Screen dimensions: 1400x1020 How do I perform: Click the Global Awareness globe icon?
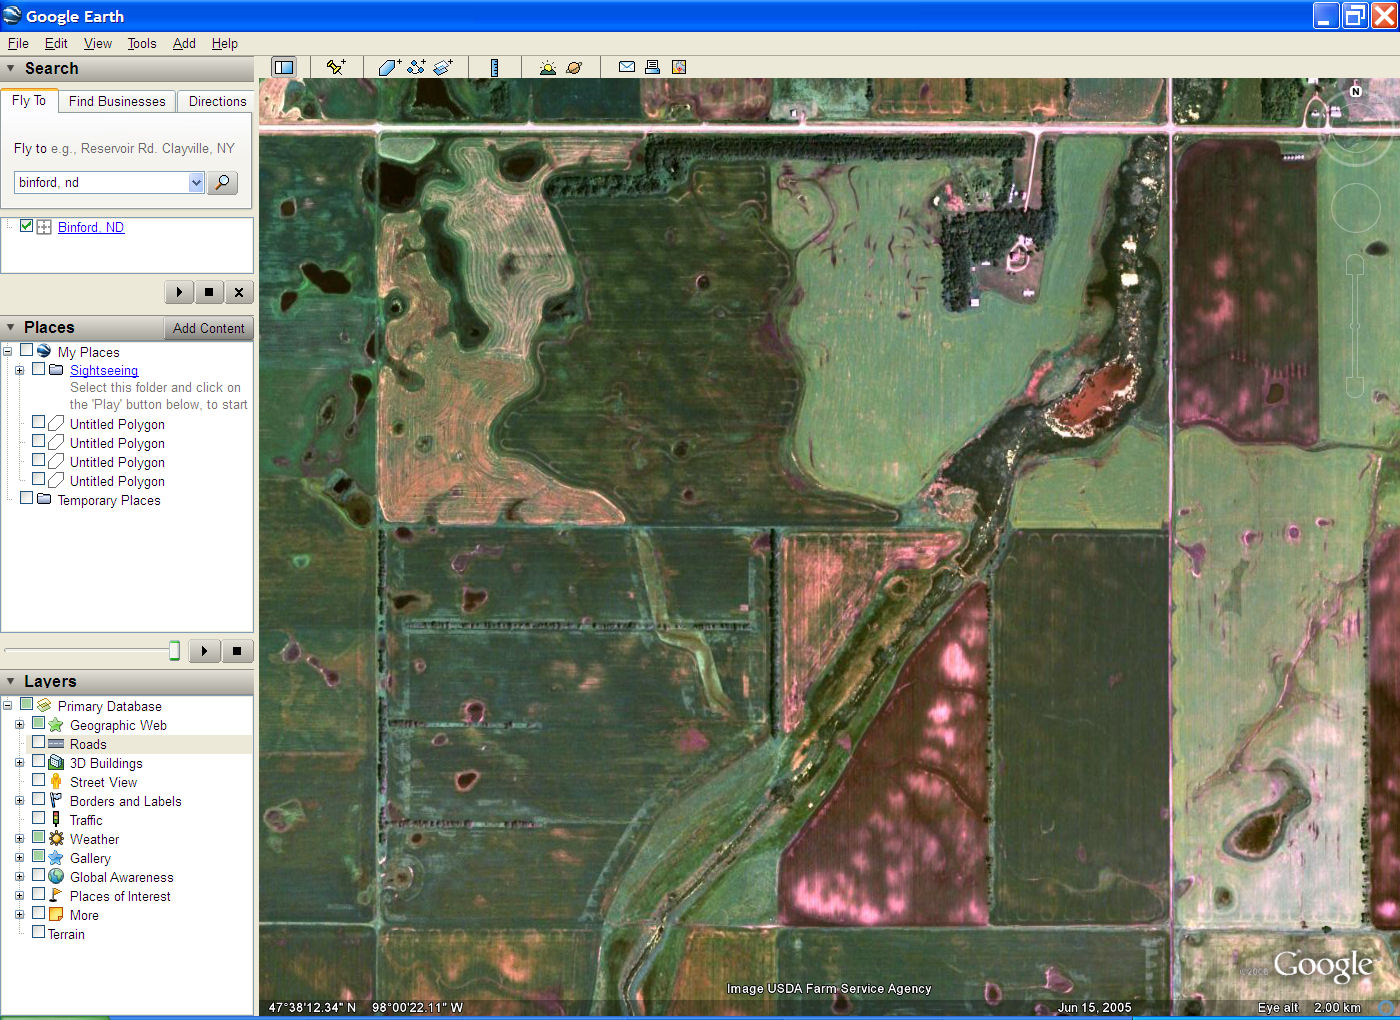[x=56, y=876]
